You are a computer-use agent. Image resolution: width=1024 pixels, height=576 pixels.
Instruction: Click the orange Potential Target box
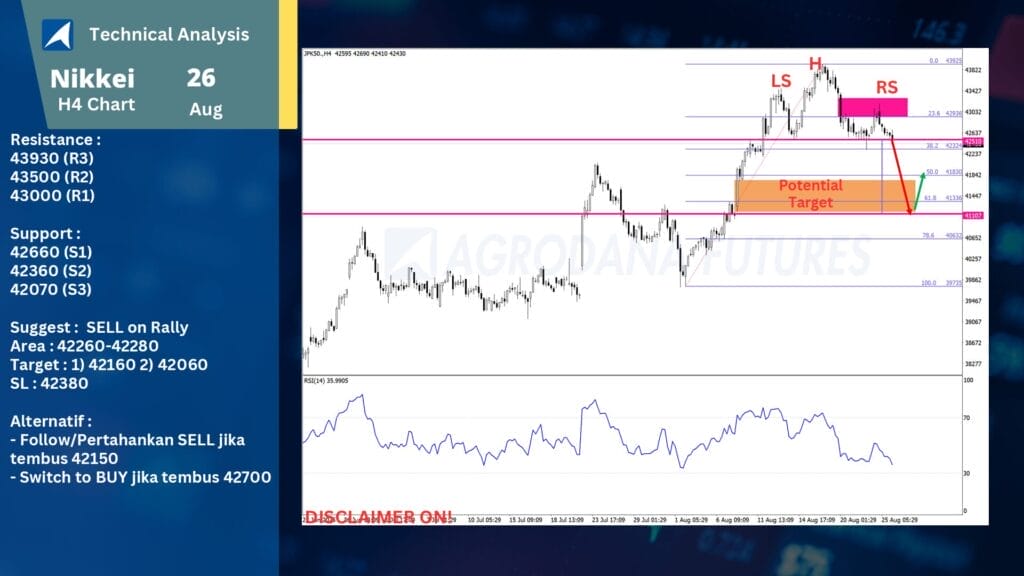click(x=810, y=194)
